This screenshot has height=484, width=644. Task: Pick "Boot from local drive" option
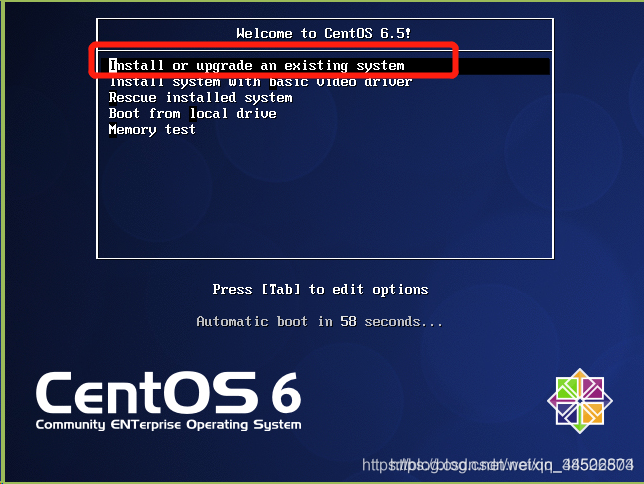tap(192, 113)
